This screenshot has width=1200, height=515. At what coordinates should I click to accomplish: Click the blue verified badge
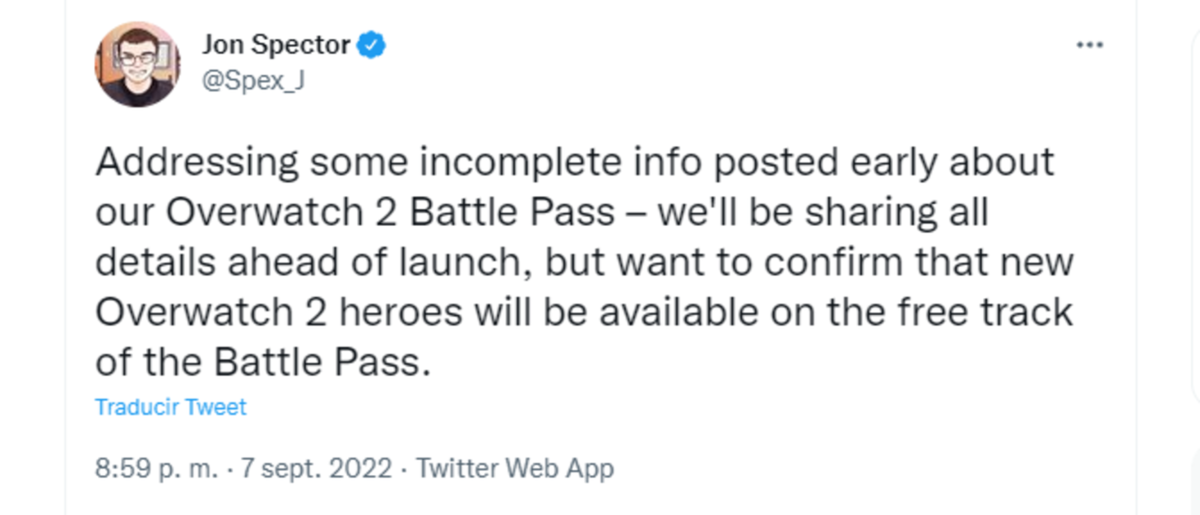tap(372, 45)
